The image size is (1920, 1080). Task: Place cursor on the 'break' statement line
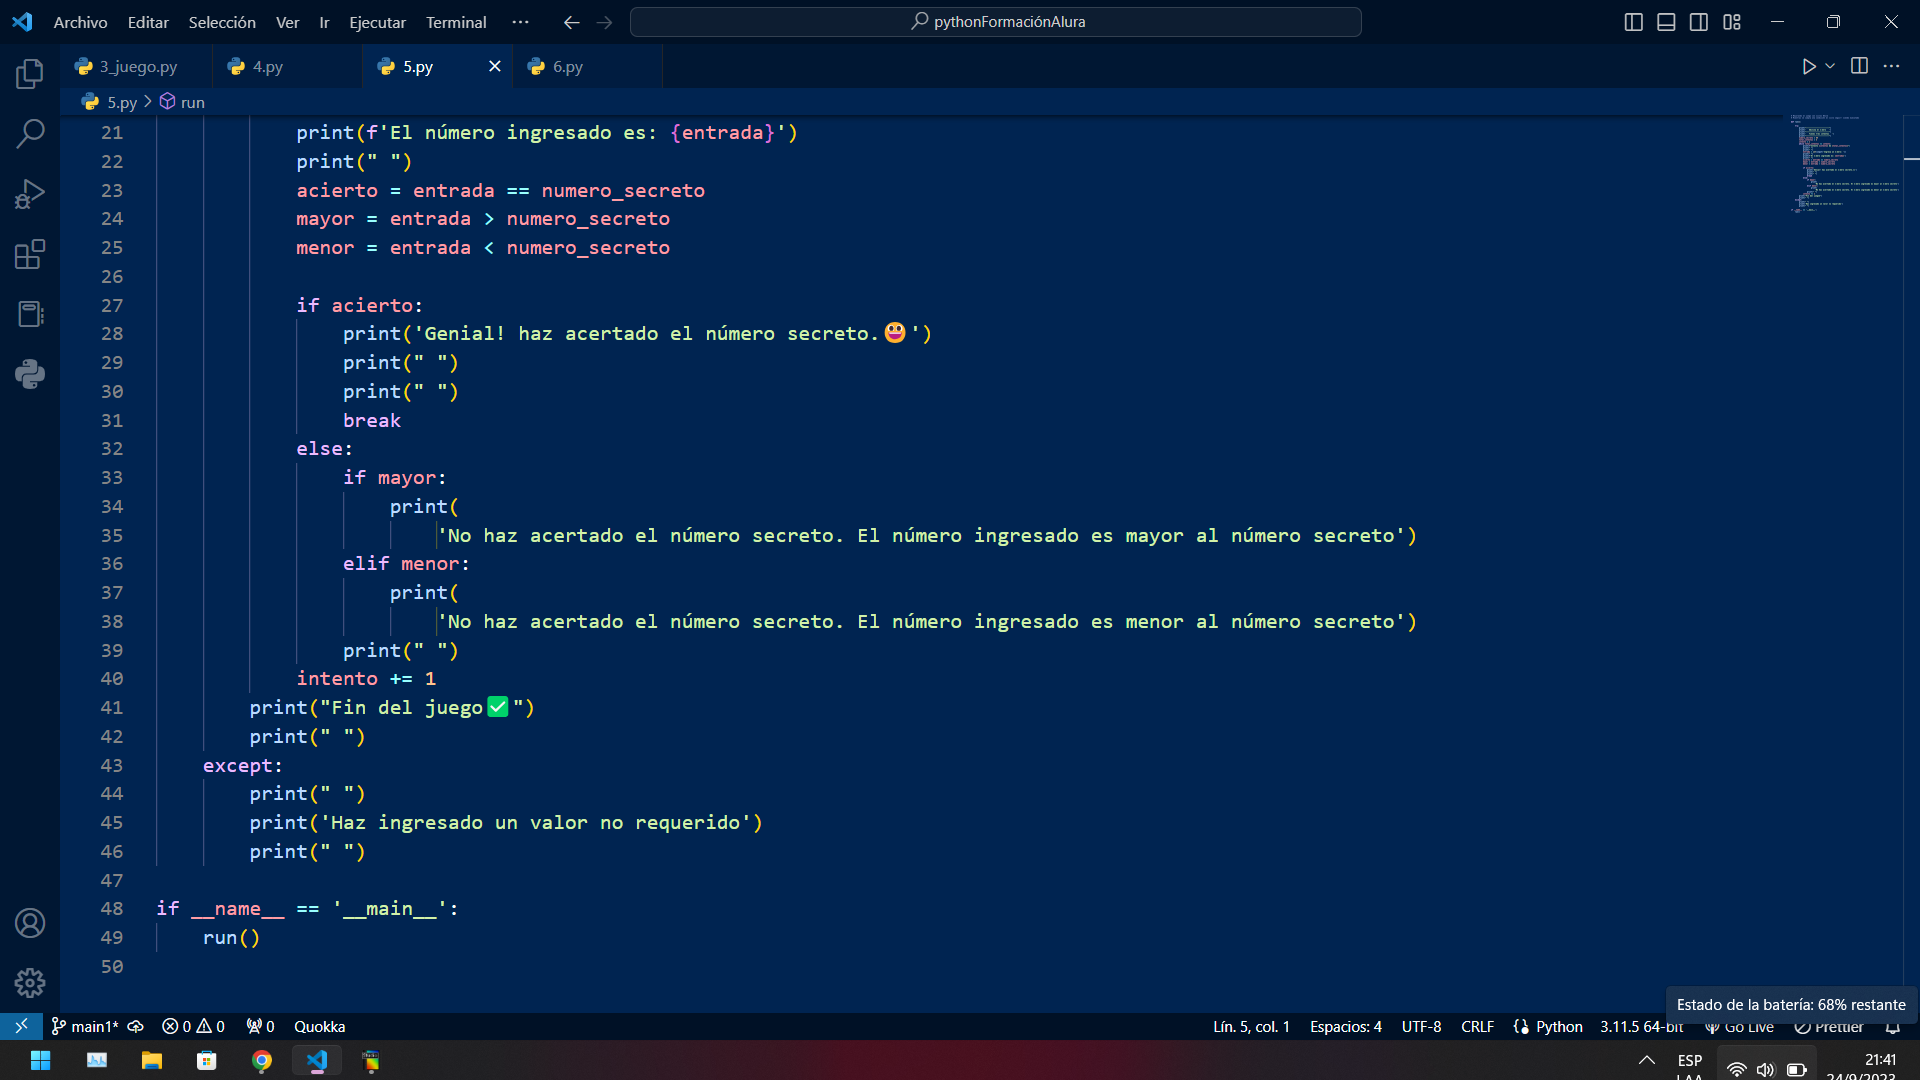click(x=371, y=421)
